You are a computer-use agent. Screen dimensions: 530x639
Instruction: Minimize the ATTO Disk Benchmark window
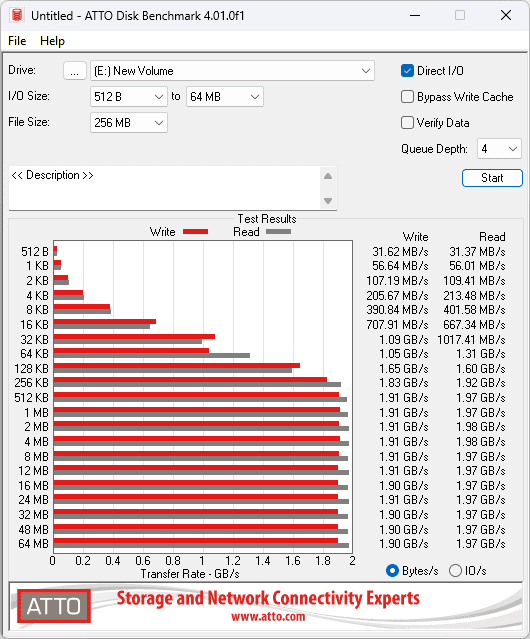point(415,15)
